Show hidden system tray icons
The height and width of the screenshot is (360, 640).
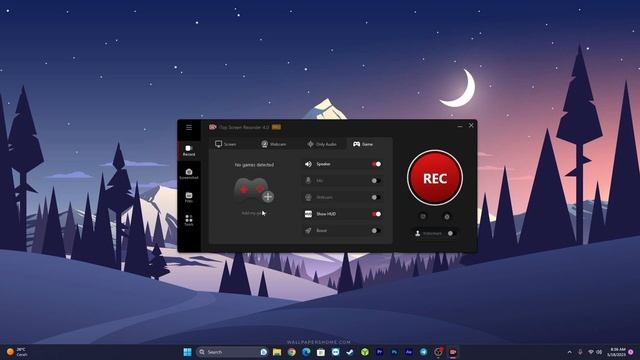569,352
